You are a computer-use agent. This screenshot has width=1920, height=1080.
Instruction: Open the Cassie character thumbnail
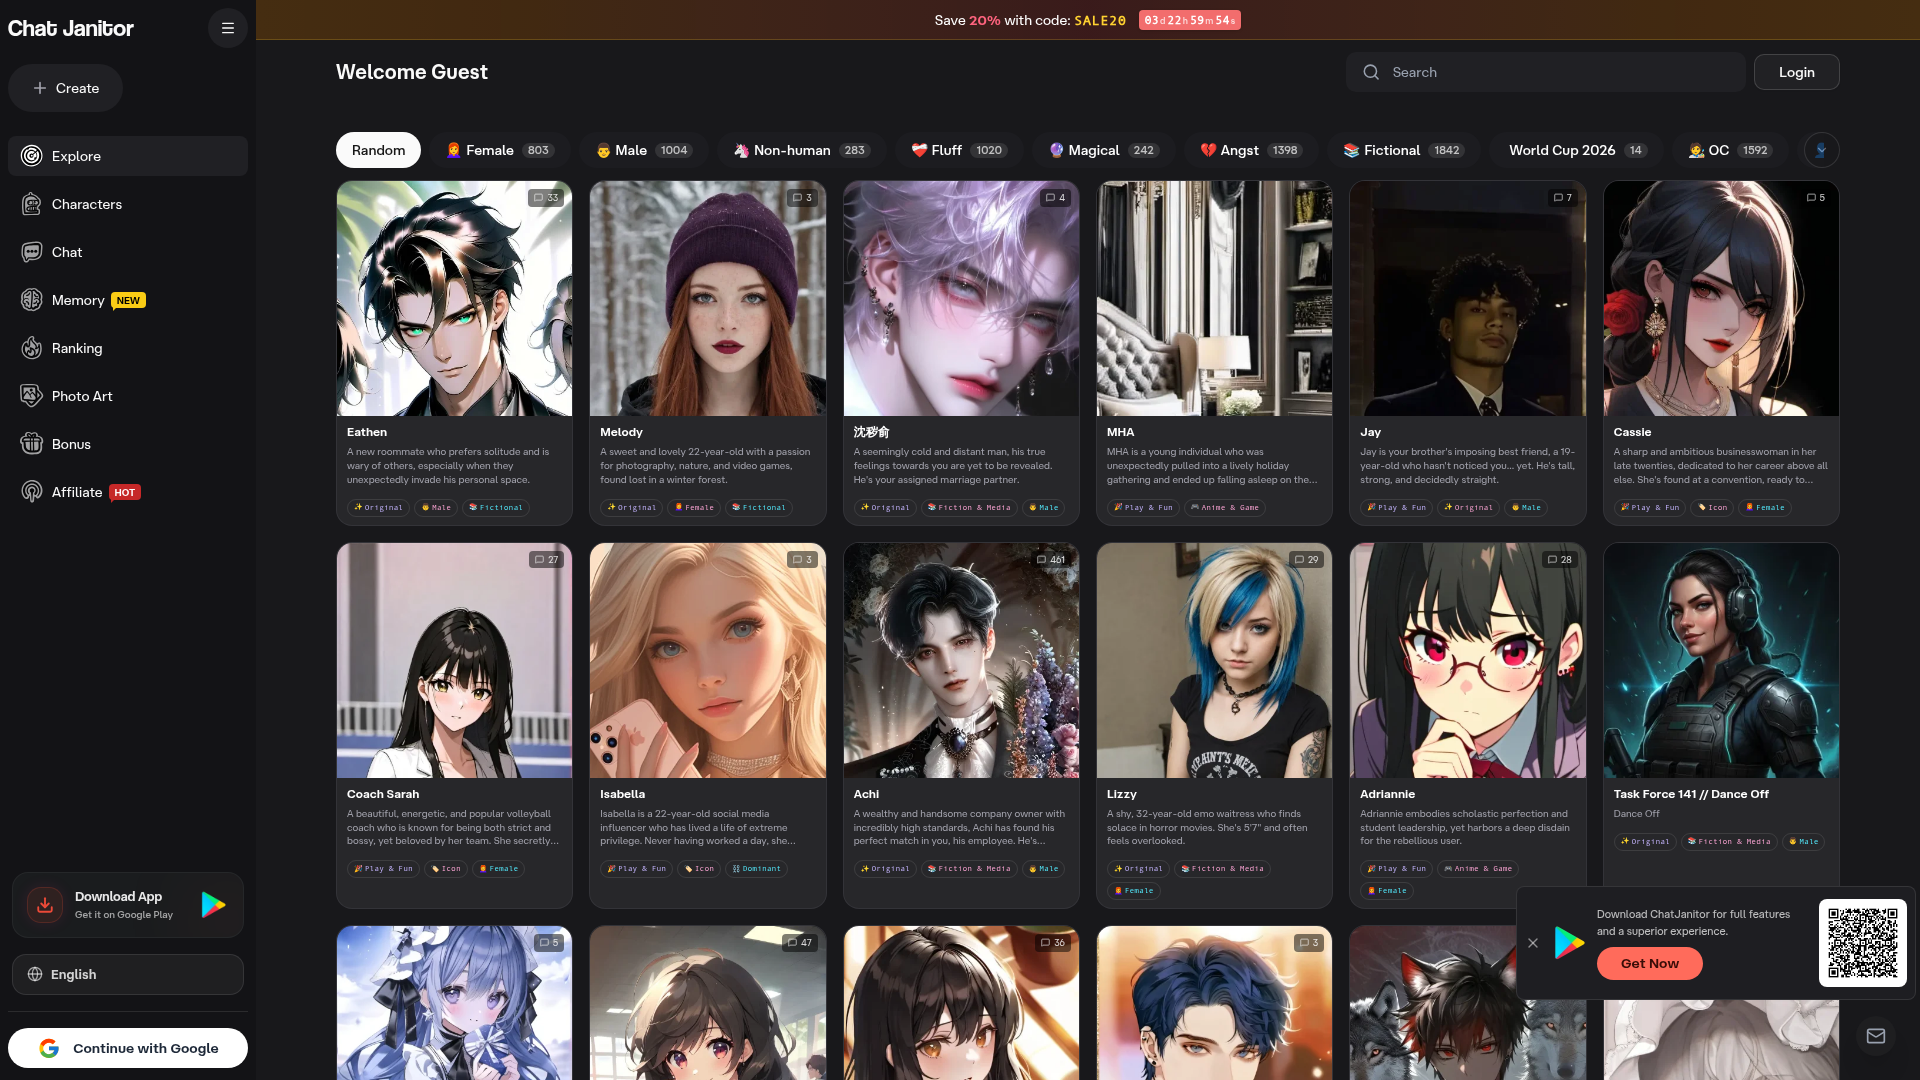[1721, 298]
